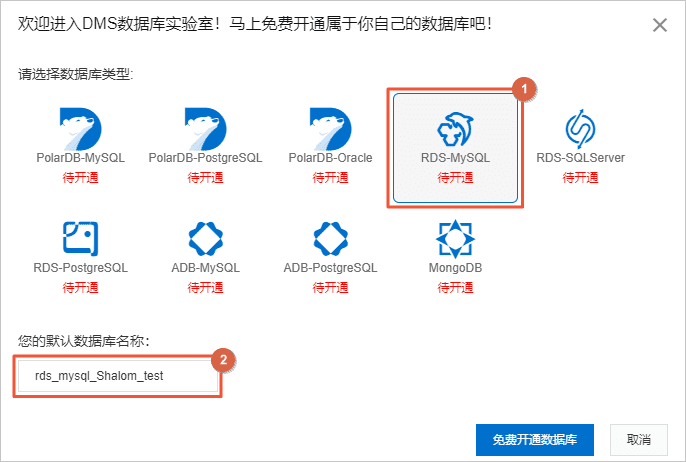
Task: Click the RDS-PostgreSQL label text
Action: 80,267
